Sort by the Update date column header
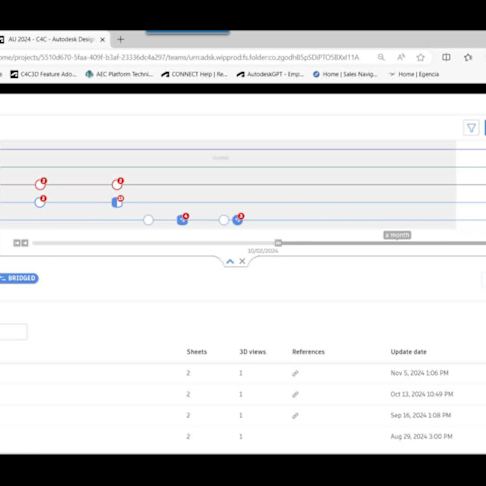The width and height of the screenshot is (486, 486). (409, 352)
